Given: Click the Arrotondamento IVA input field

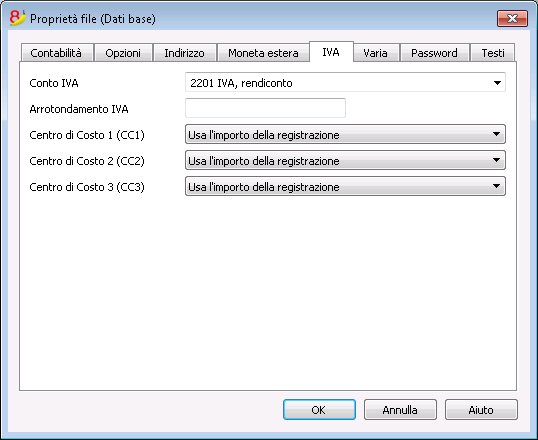Looking at the screenshot, I should [x=265, y=108].
